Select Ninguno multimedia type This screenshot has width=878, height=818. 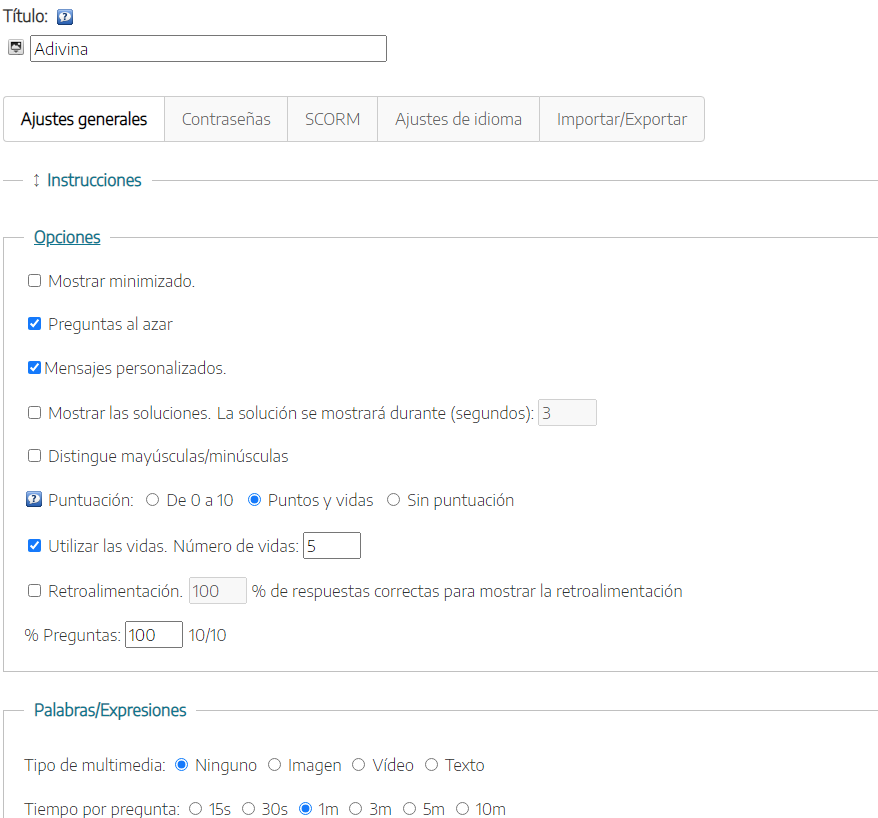point(181,764)
